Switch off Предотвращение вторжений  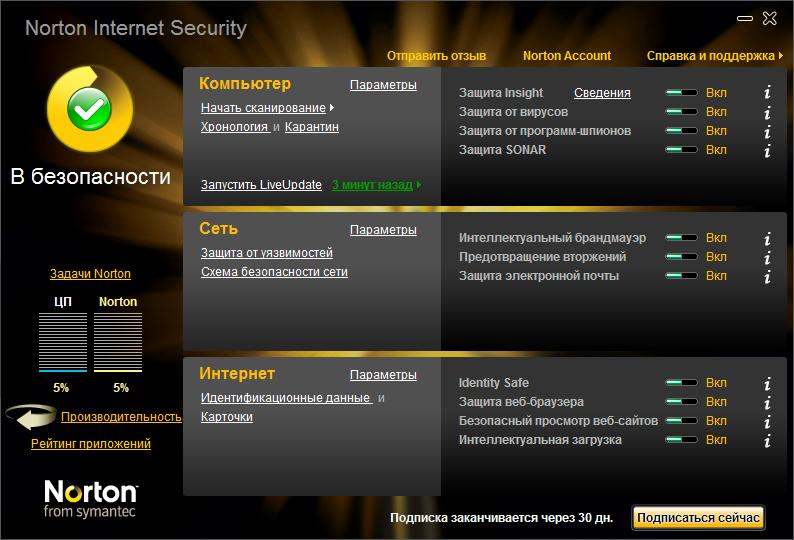pyautogui.click(x=682, y=257)
